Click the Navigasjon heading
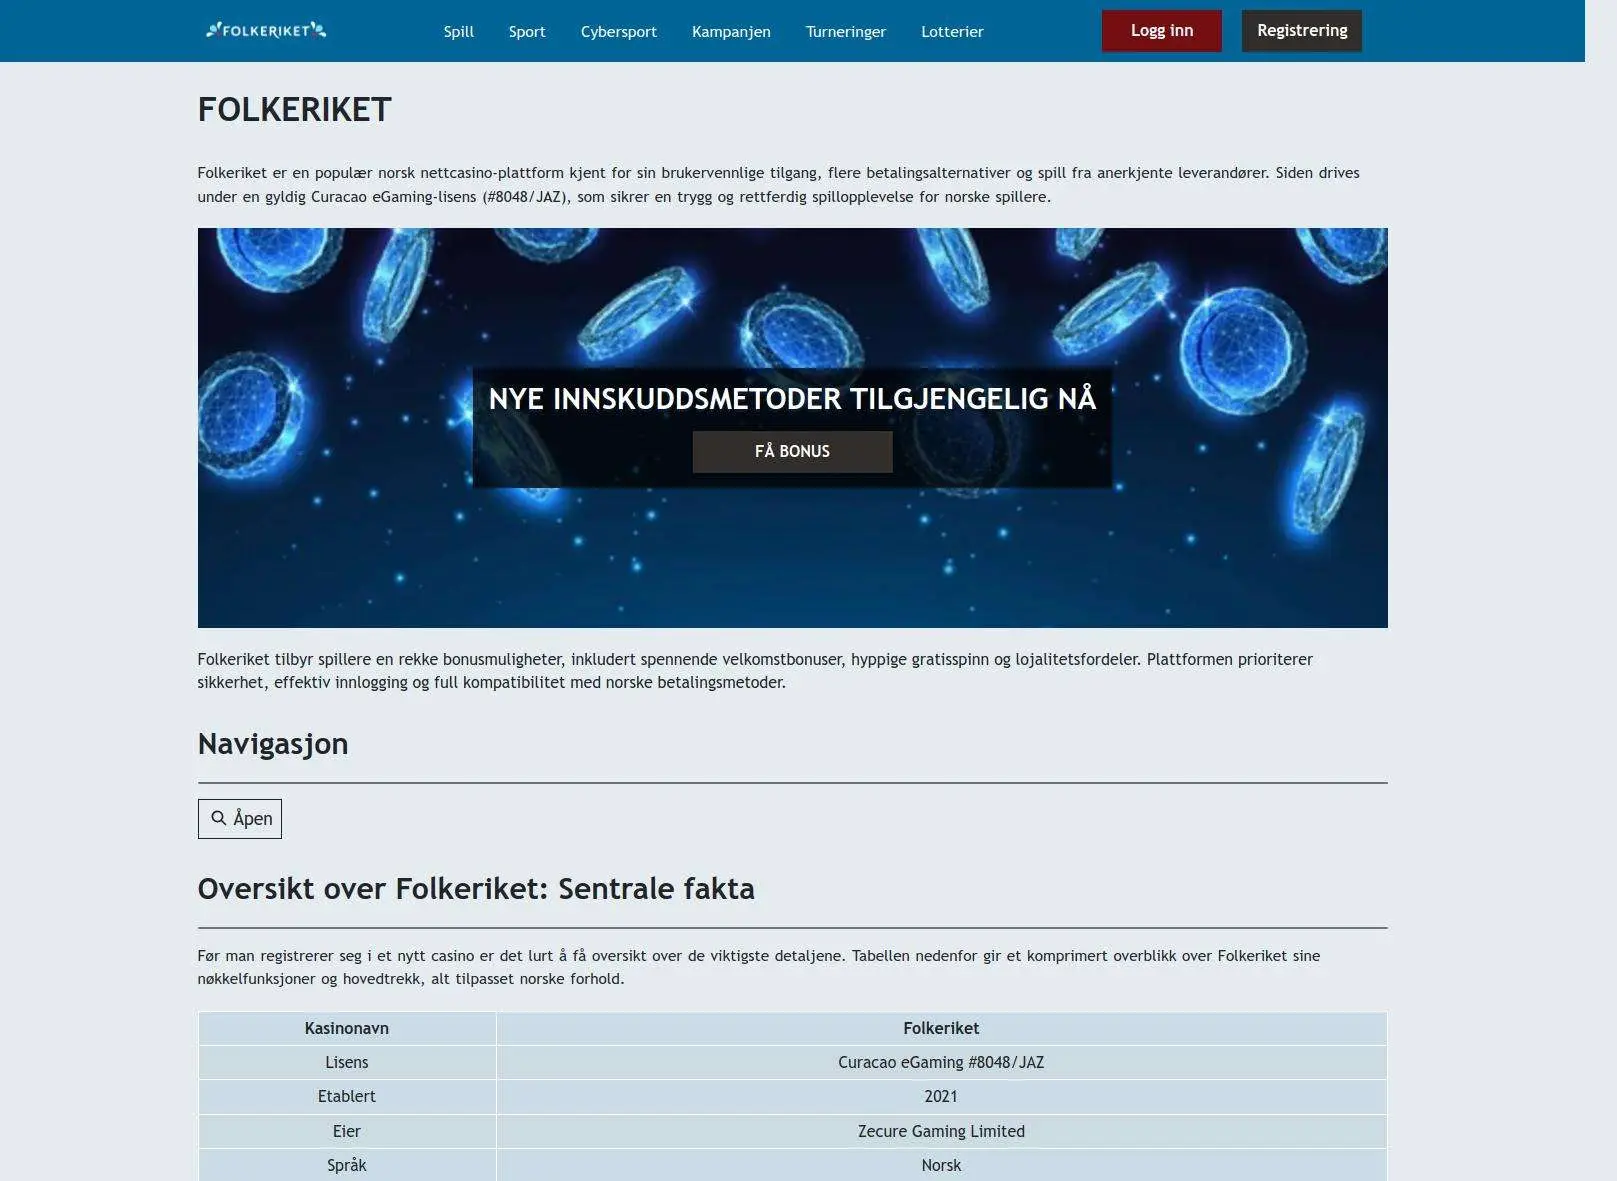 point(273,744)
